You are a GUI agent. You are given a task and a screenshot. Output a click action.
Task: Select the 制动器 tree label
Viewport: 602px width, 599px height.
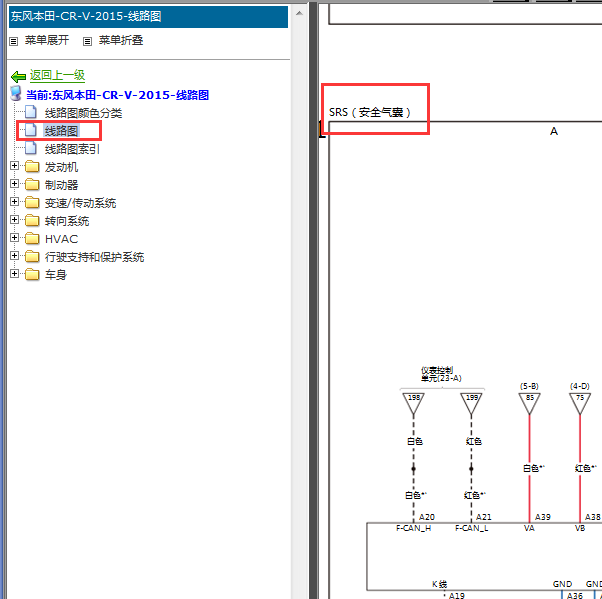(x=61, y=185)
